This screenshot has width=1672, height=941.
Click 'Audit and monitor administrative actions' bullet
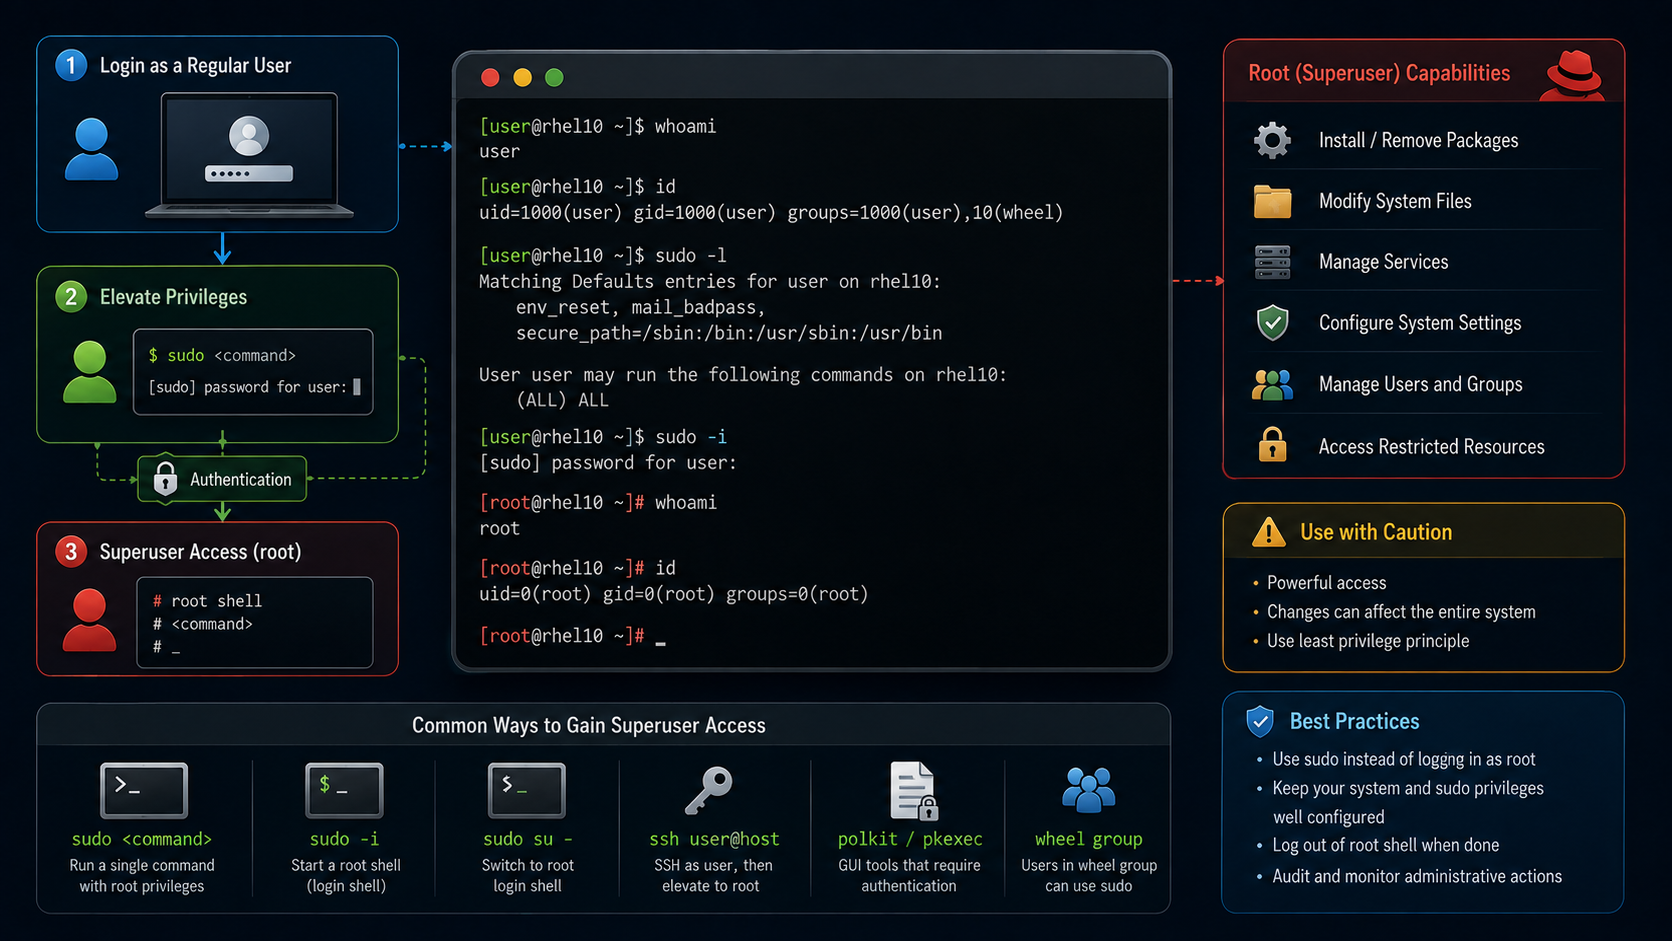(1417, 876)
